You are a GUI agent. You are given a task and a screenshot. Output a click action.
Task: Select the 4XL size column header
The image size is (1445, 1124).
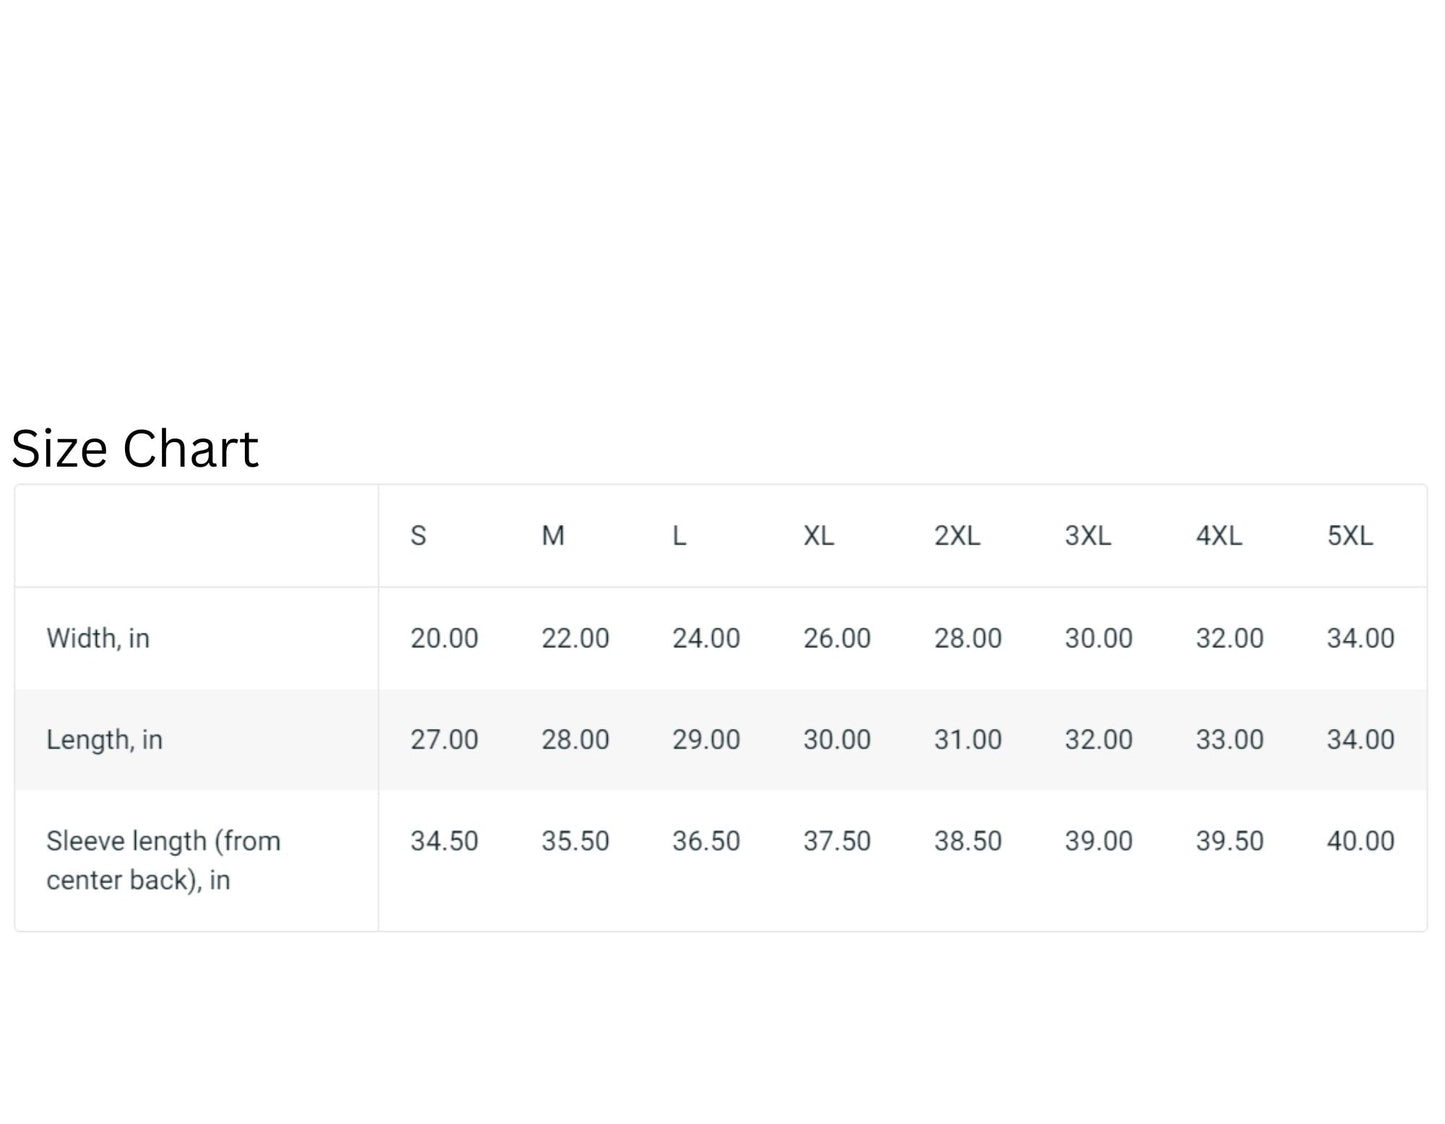click(1219, 536)
